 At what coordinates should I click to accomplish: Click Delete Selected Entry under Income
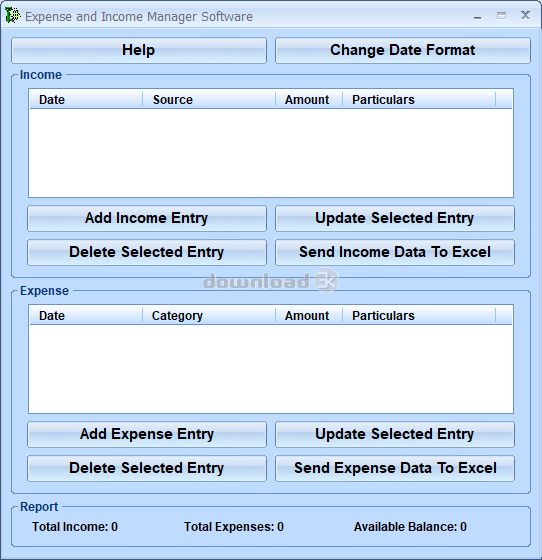147,252
